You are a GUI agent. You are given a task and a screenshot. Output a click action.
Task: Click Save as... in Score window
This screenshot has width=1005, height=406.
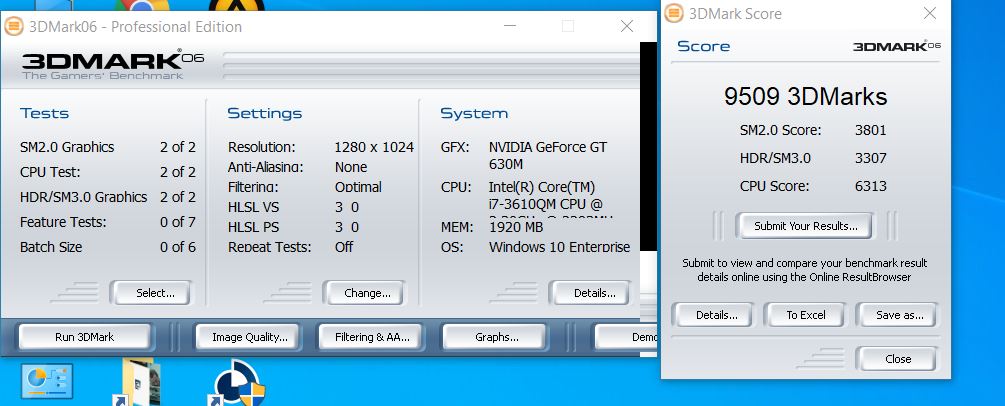coord(897,315)
